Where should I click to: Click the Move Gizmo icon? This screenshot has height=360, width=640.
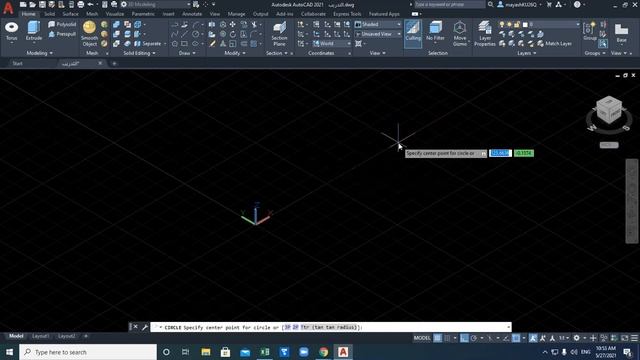coord(460,33)
